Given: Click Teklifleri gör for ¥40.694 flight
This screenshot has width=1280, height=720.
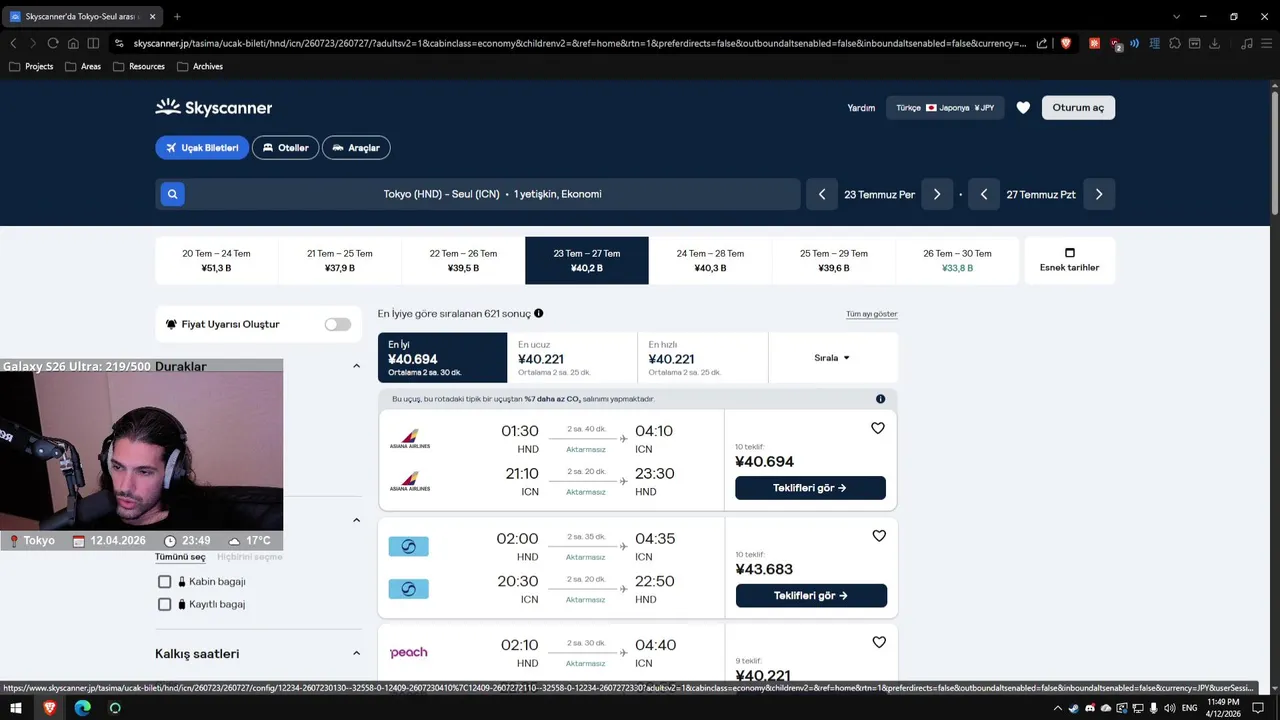Looking at the screenshot, I should [810, 488].
